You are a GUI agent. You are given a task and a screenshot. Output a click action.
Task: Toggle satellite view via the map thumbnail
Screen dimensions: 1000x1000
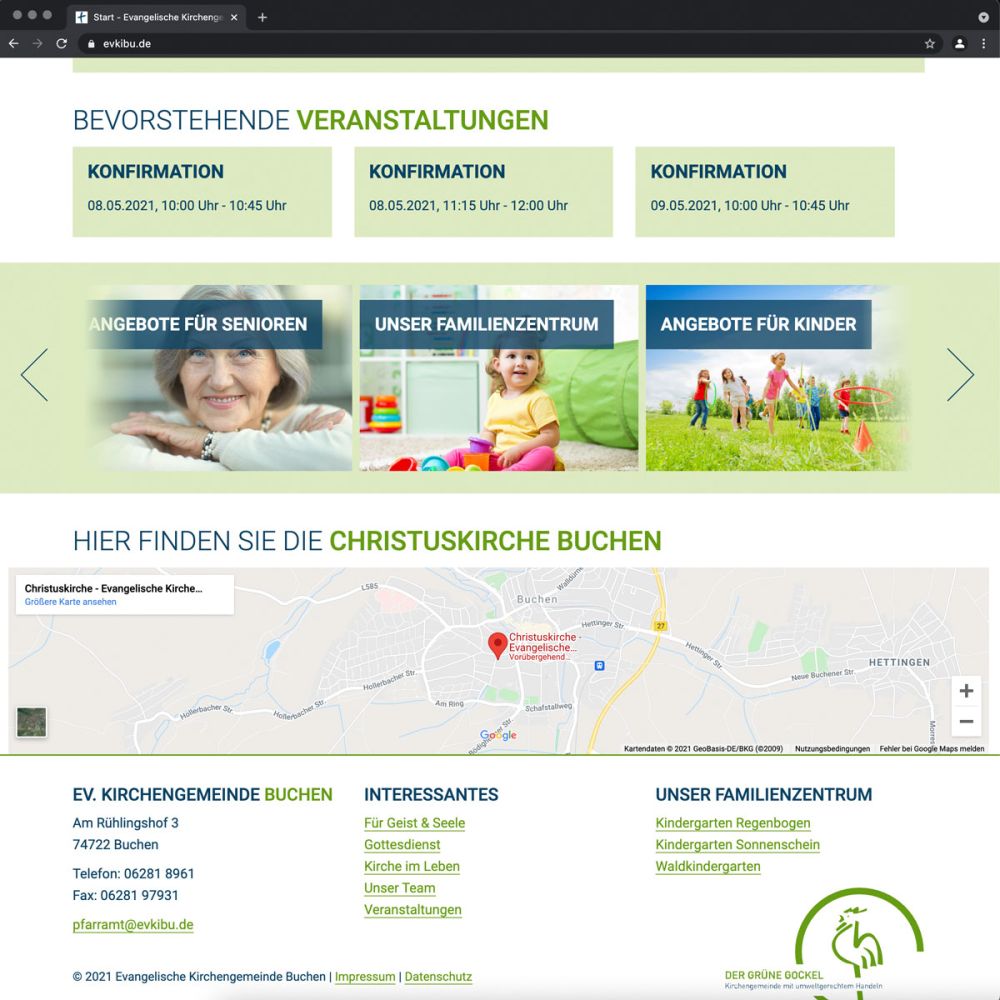[31, 723]
